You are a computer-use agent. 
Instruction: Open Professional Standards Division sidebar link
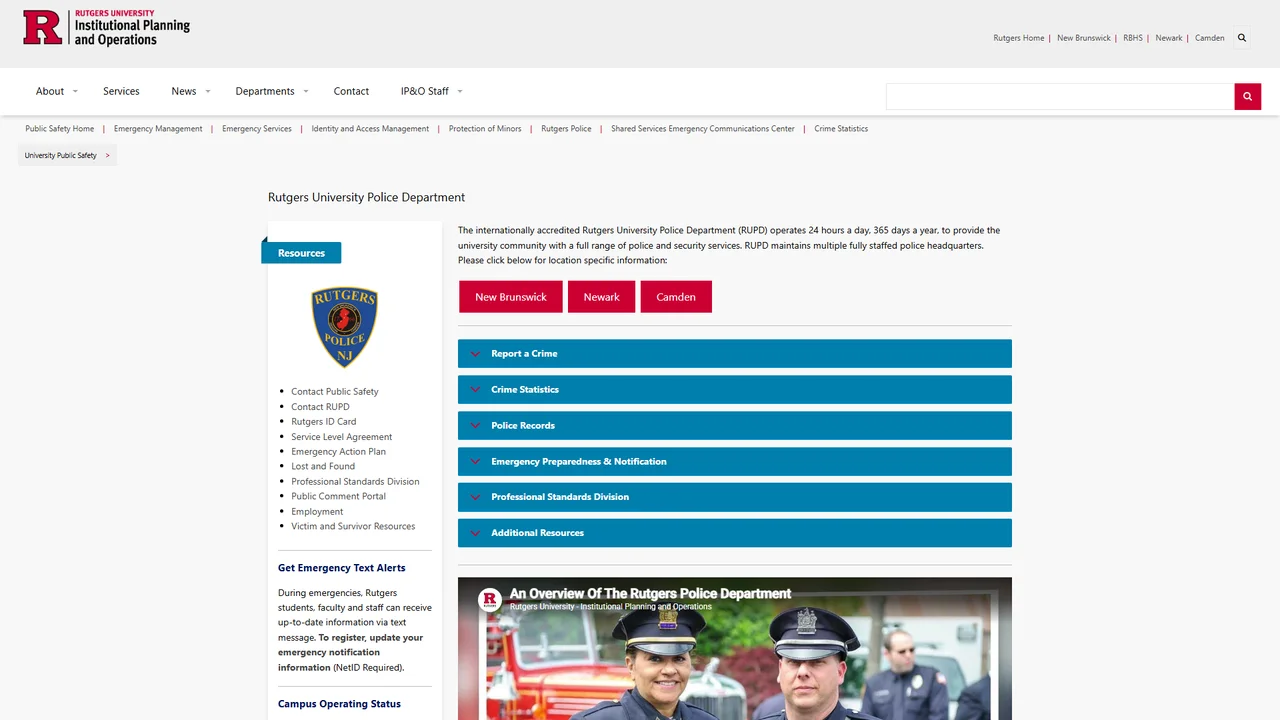[x=355, y=482]
